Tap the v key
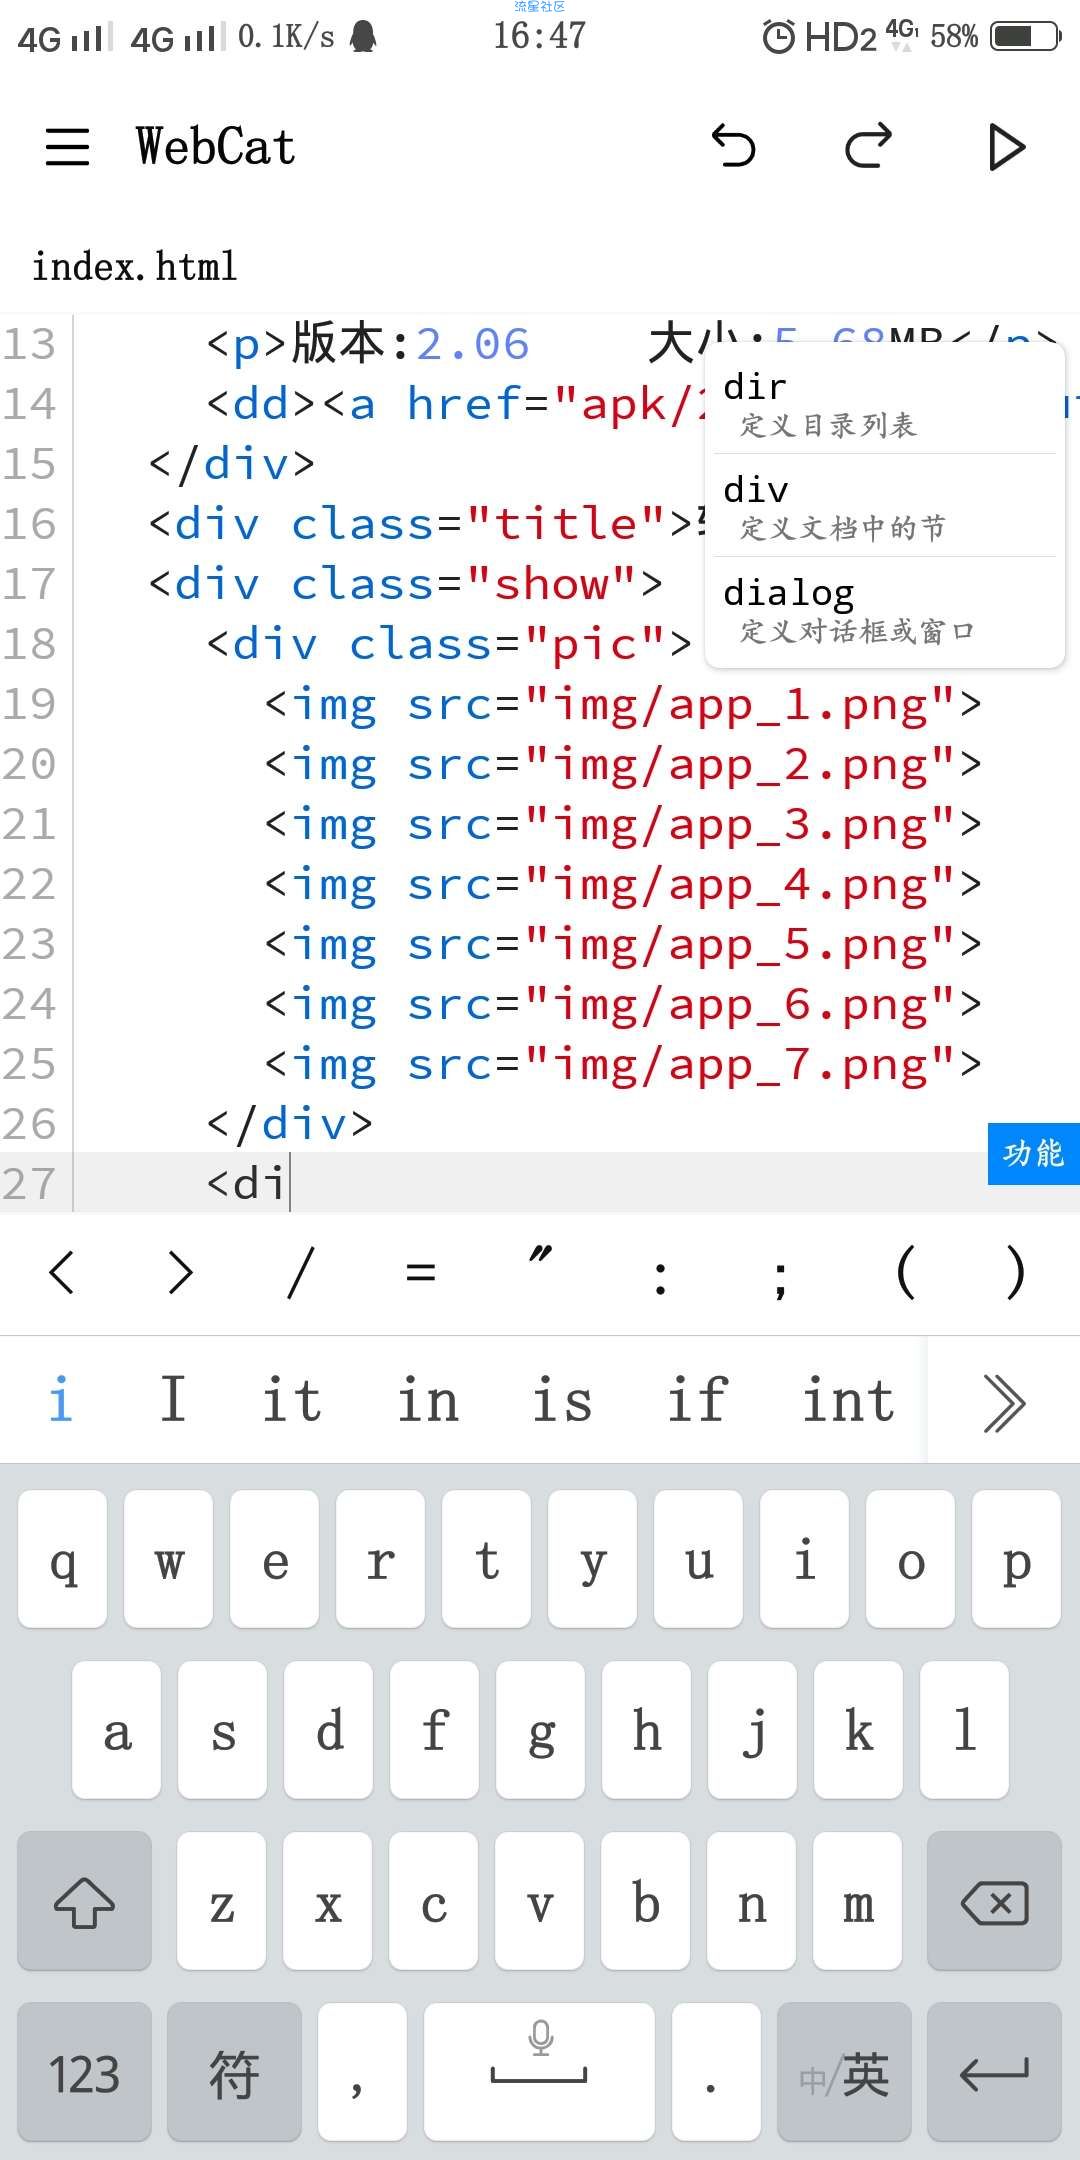 540,1901
